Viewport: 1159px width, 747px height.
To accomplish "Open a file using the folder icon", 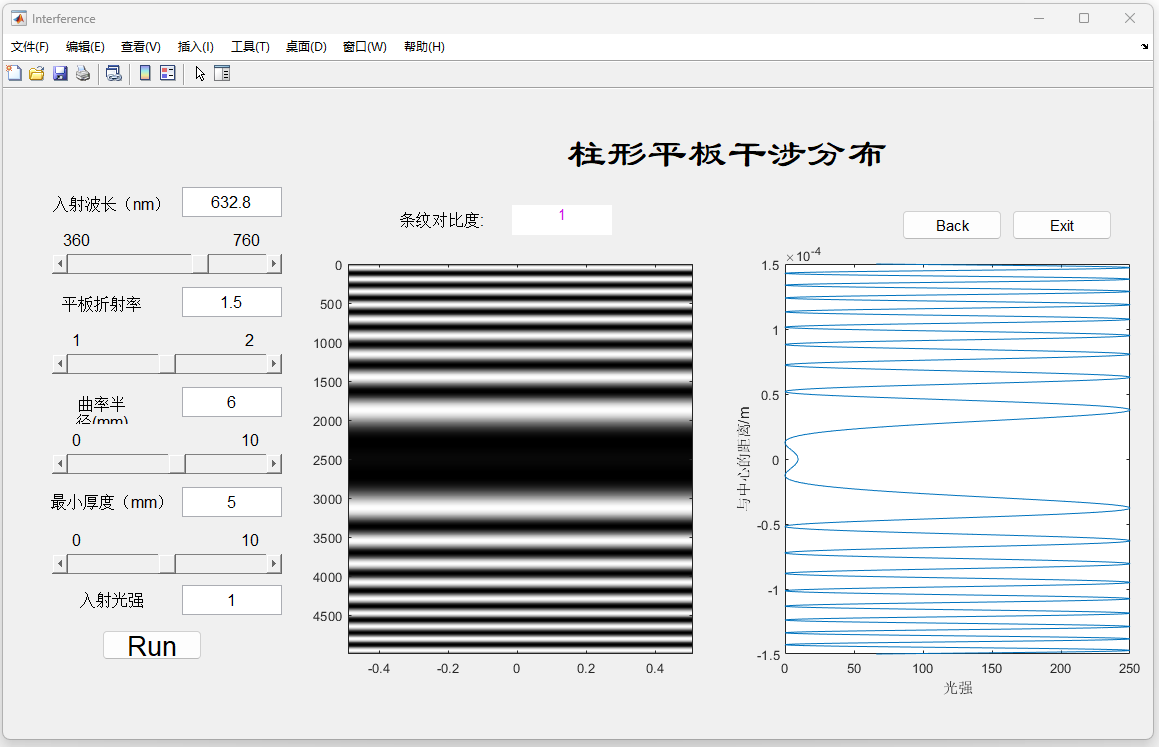I will [x=37, y=73].
